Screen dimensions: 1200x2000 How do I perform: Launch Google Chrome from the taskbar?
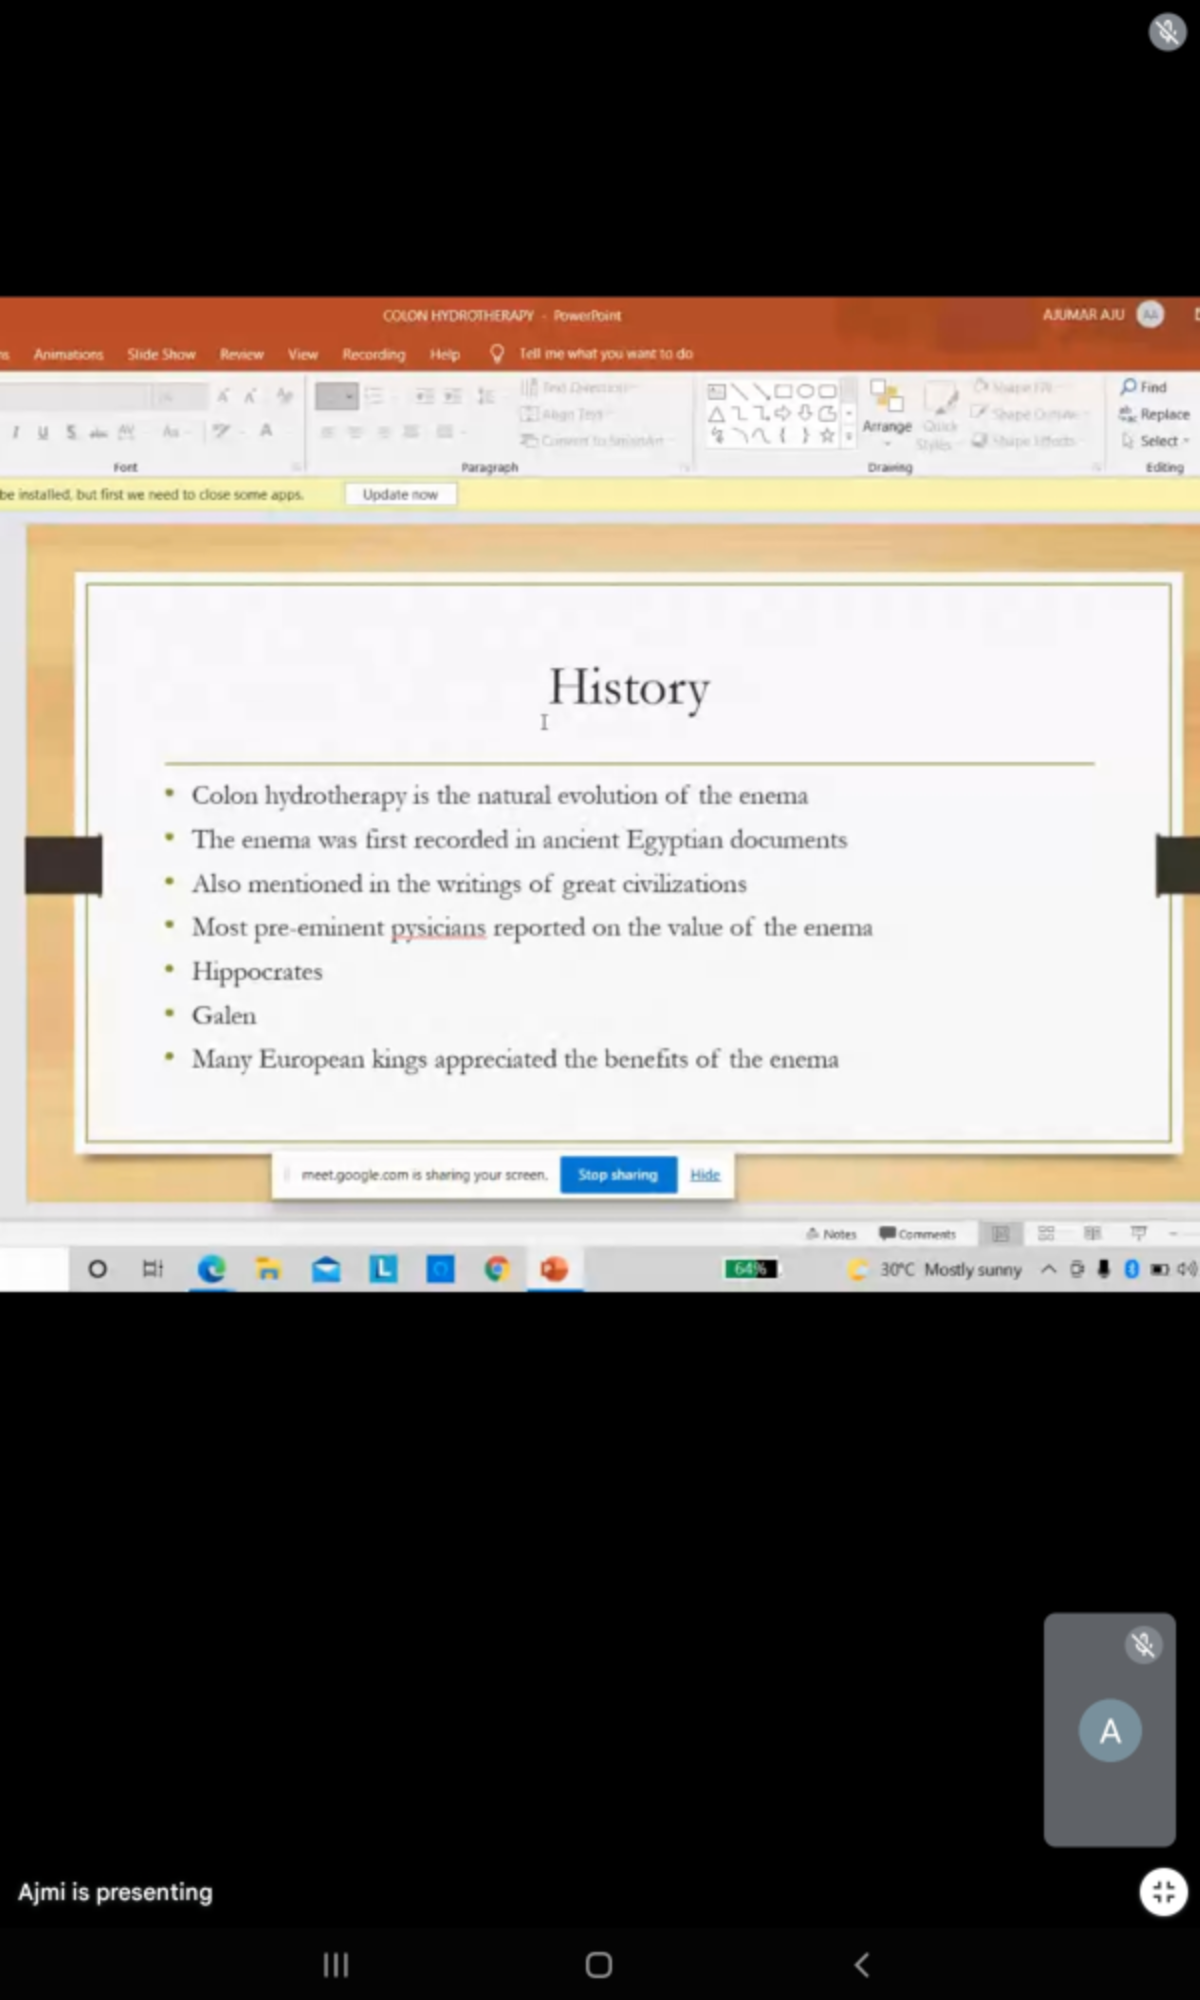tap(497, 1269)
